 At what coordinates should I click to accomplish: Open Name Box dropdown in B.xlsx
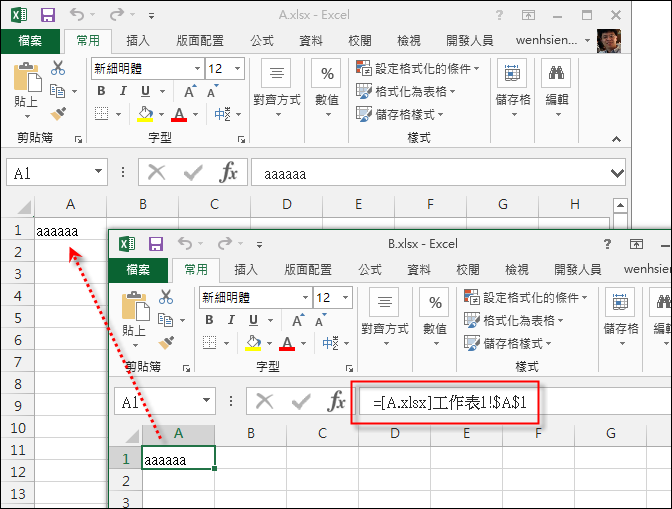206,400
